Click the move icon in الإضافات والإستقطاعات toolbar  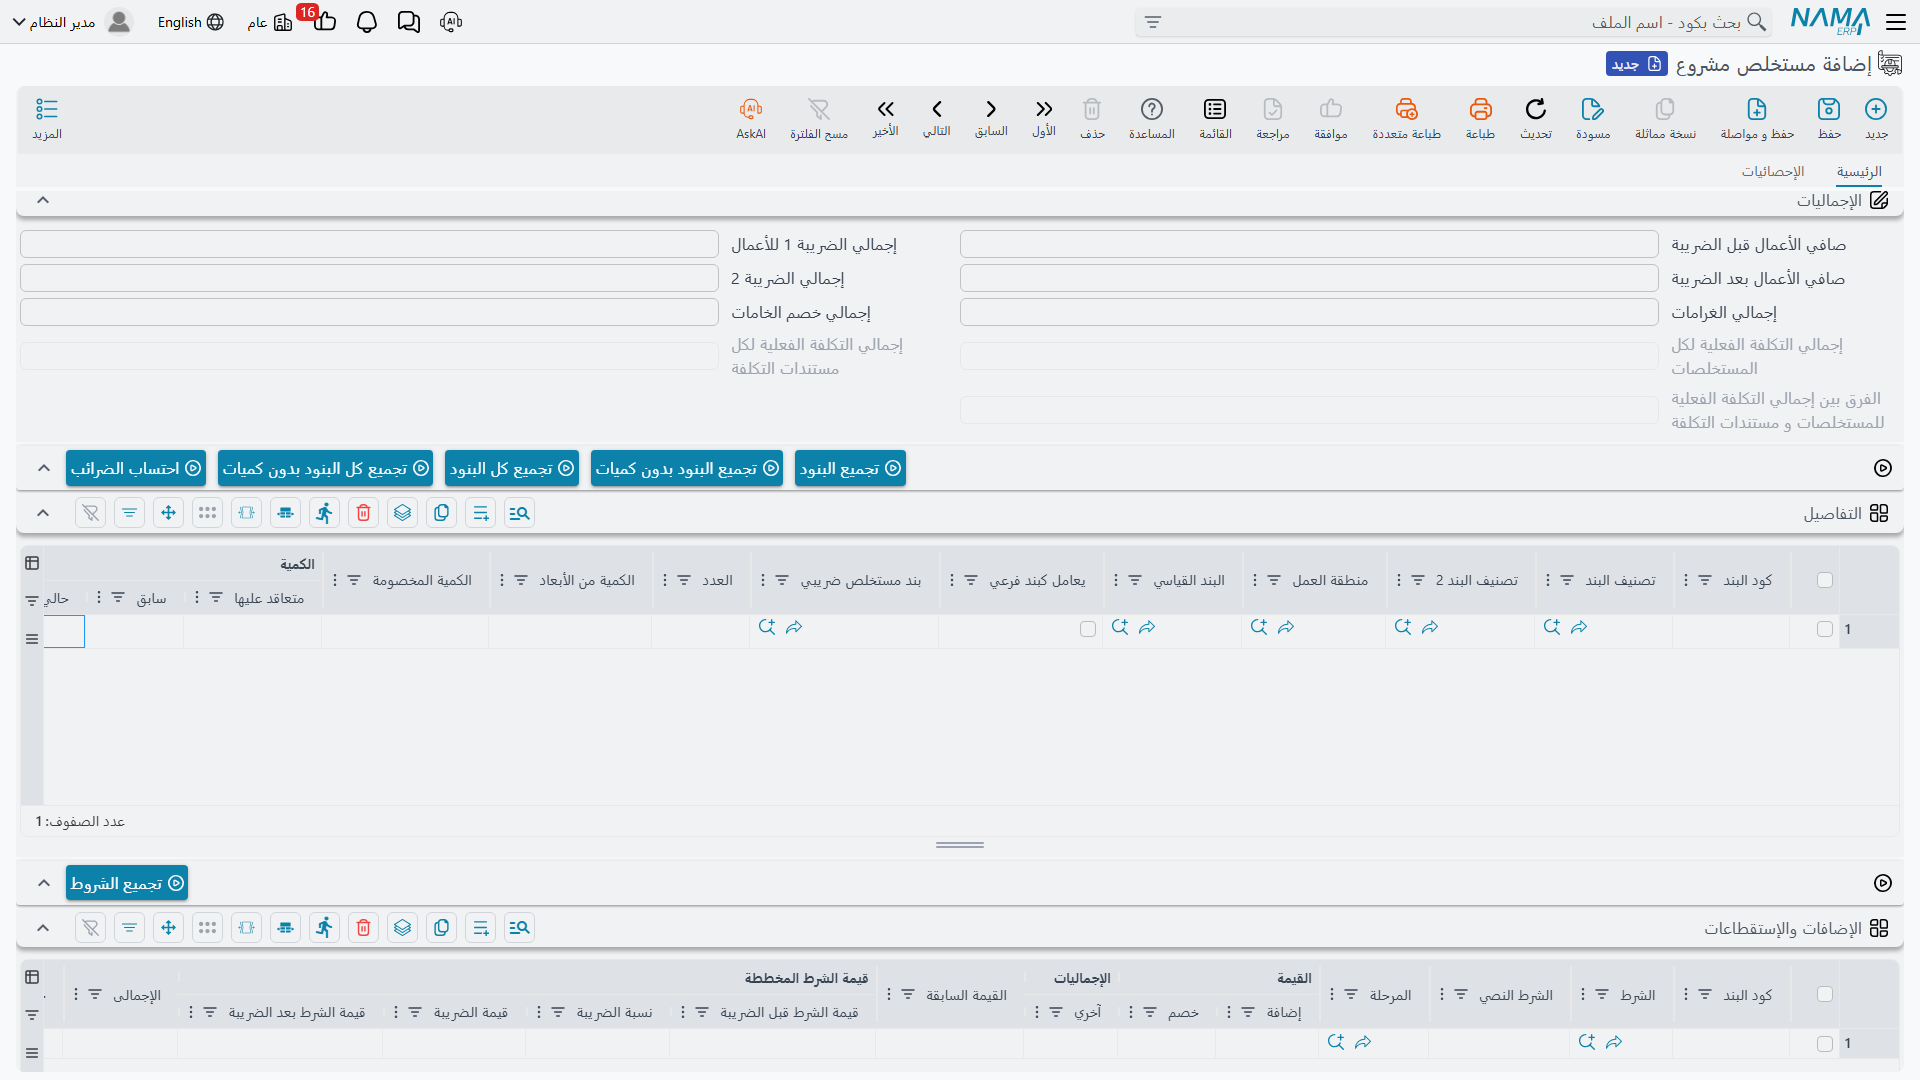tap(169, 928)
